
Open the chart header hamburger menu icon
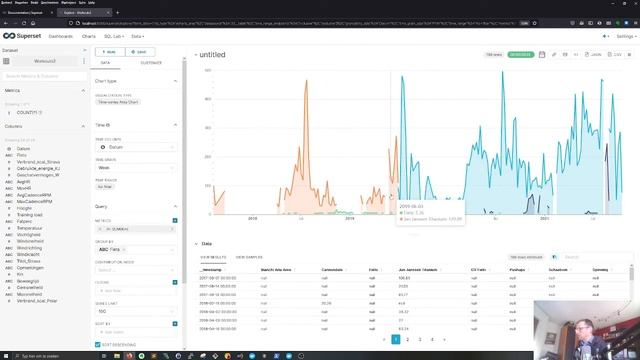(629, 54)
